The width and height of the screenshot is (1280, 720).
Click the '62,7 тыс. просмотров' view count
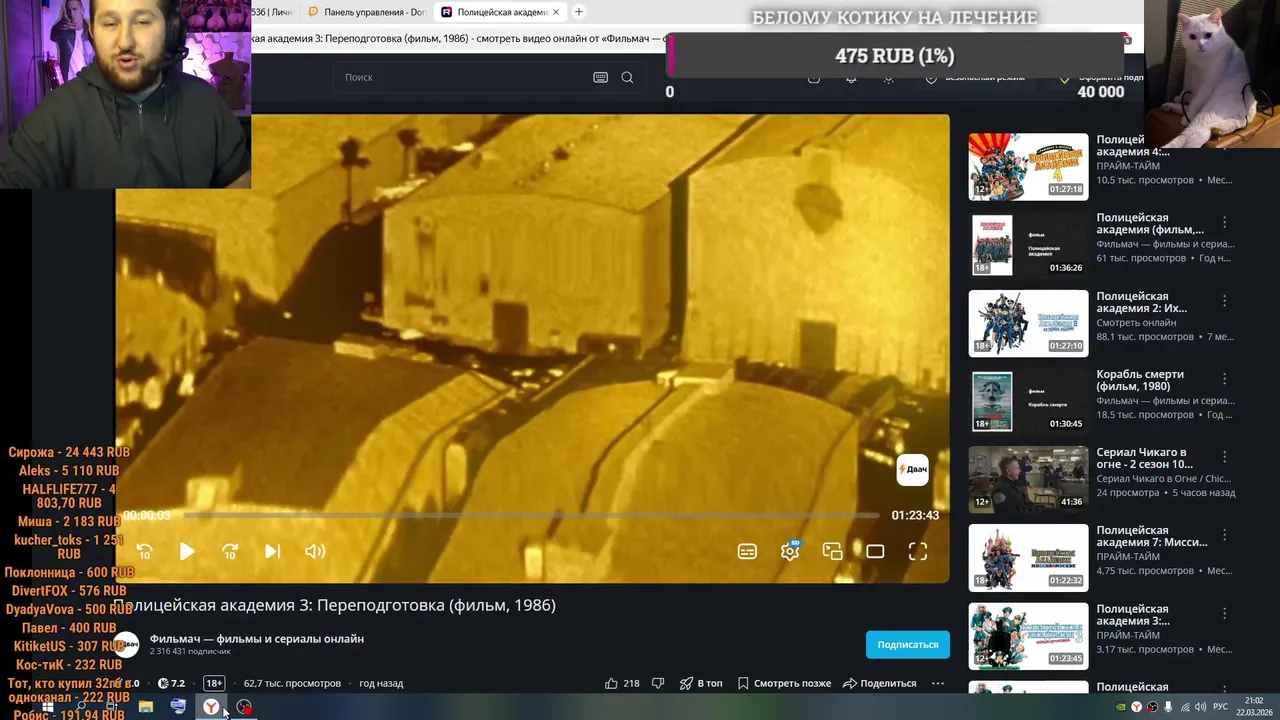[x=292, y=683]
